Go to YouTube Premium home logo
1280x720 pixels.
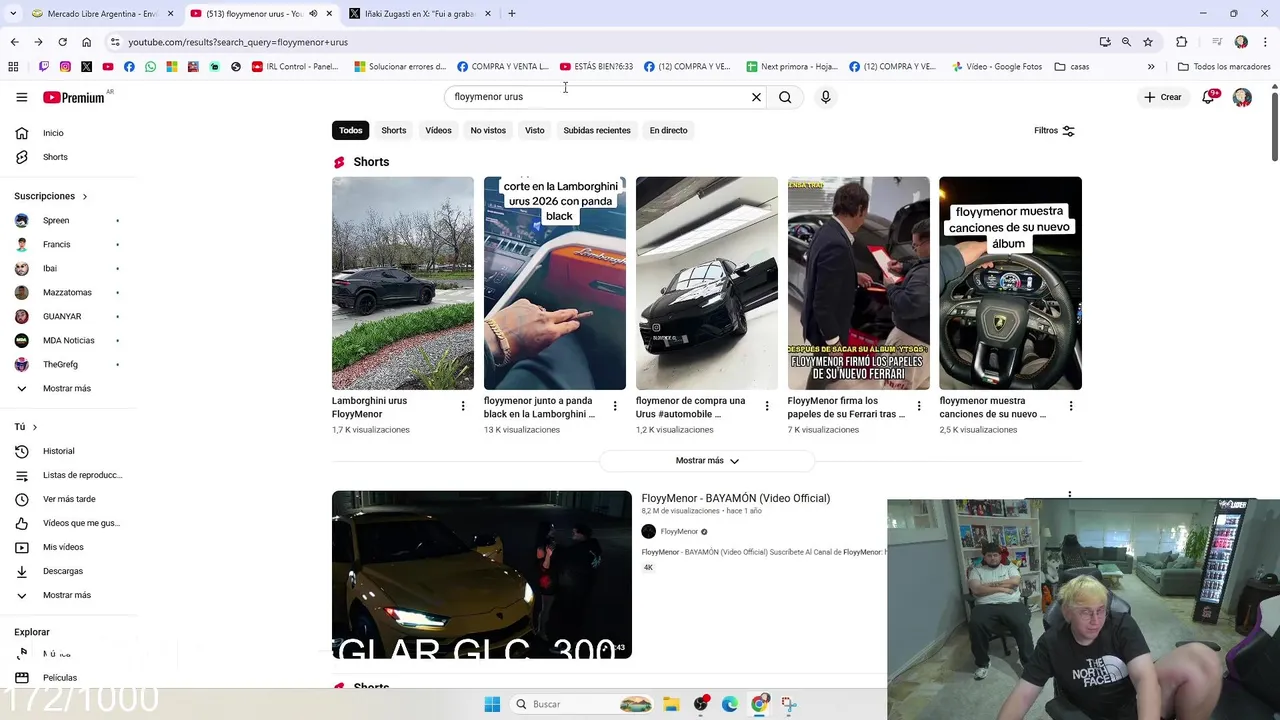coord(73,97)
